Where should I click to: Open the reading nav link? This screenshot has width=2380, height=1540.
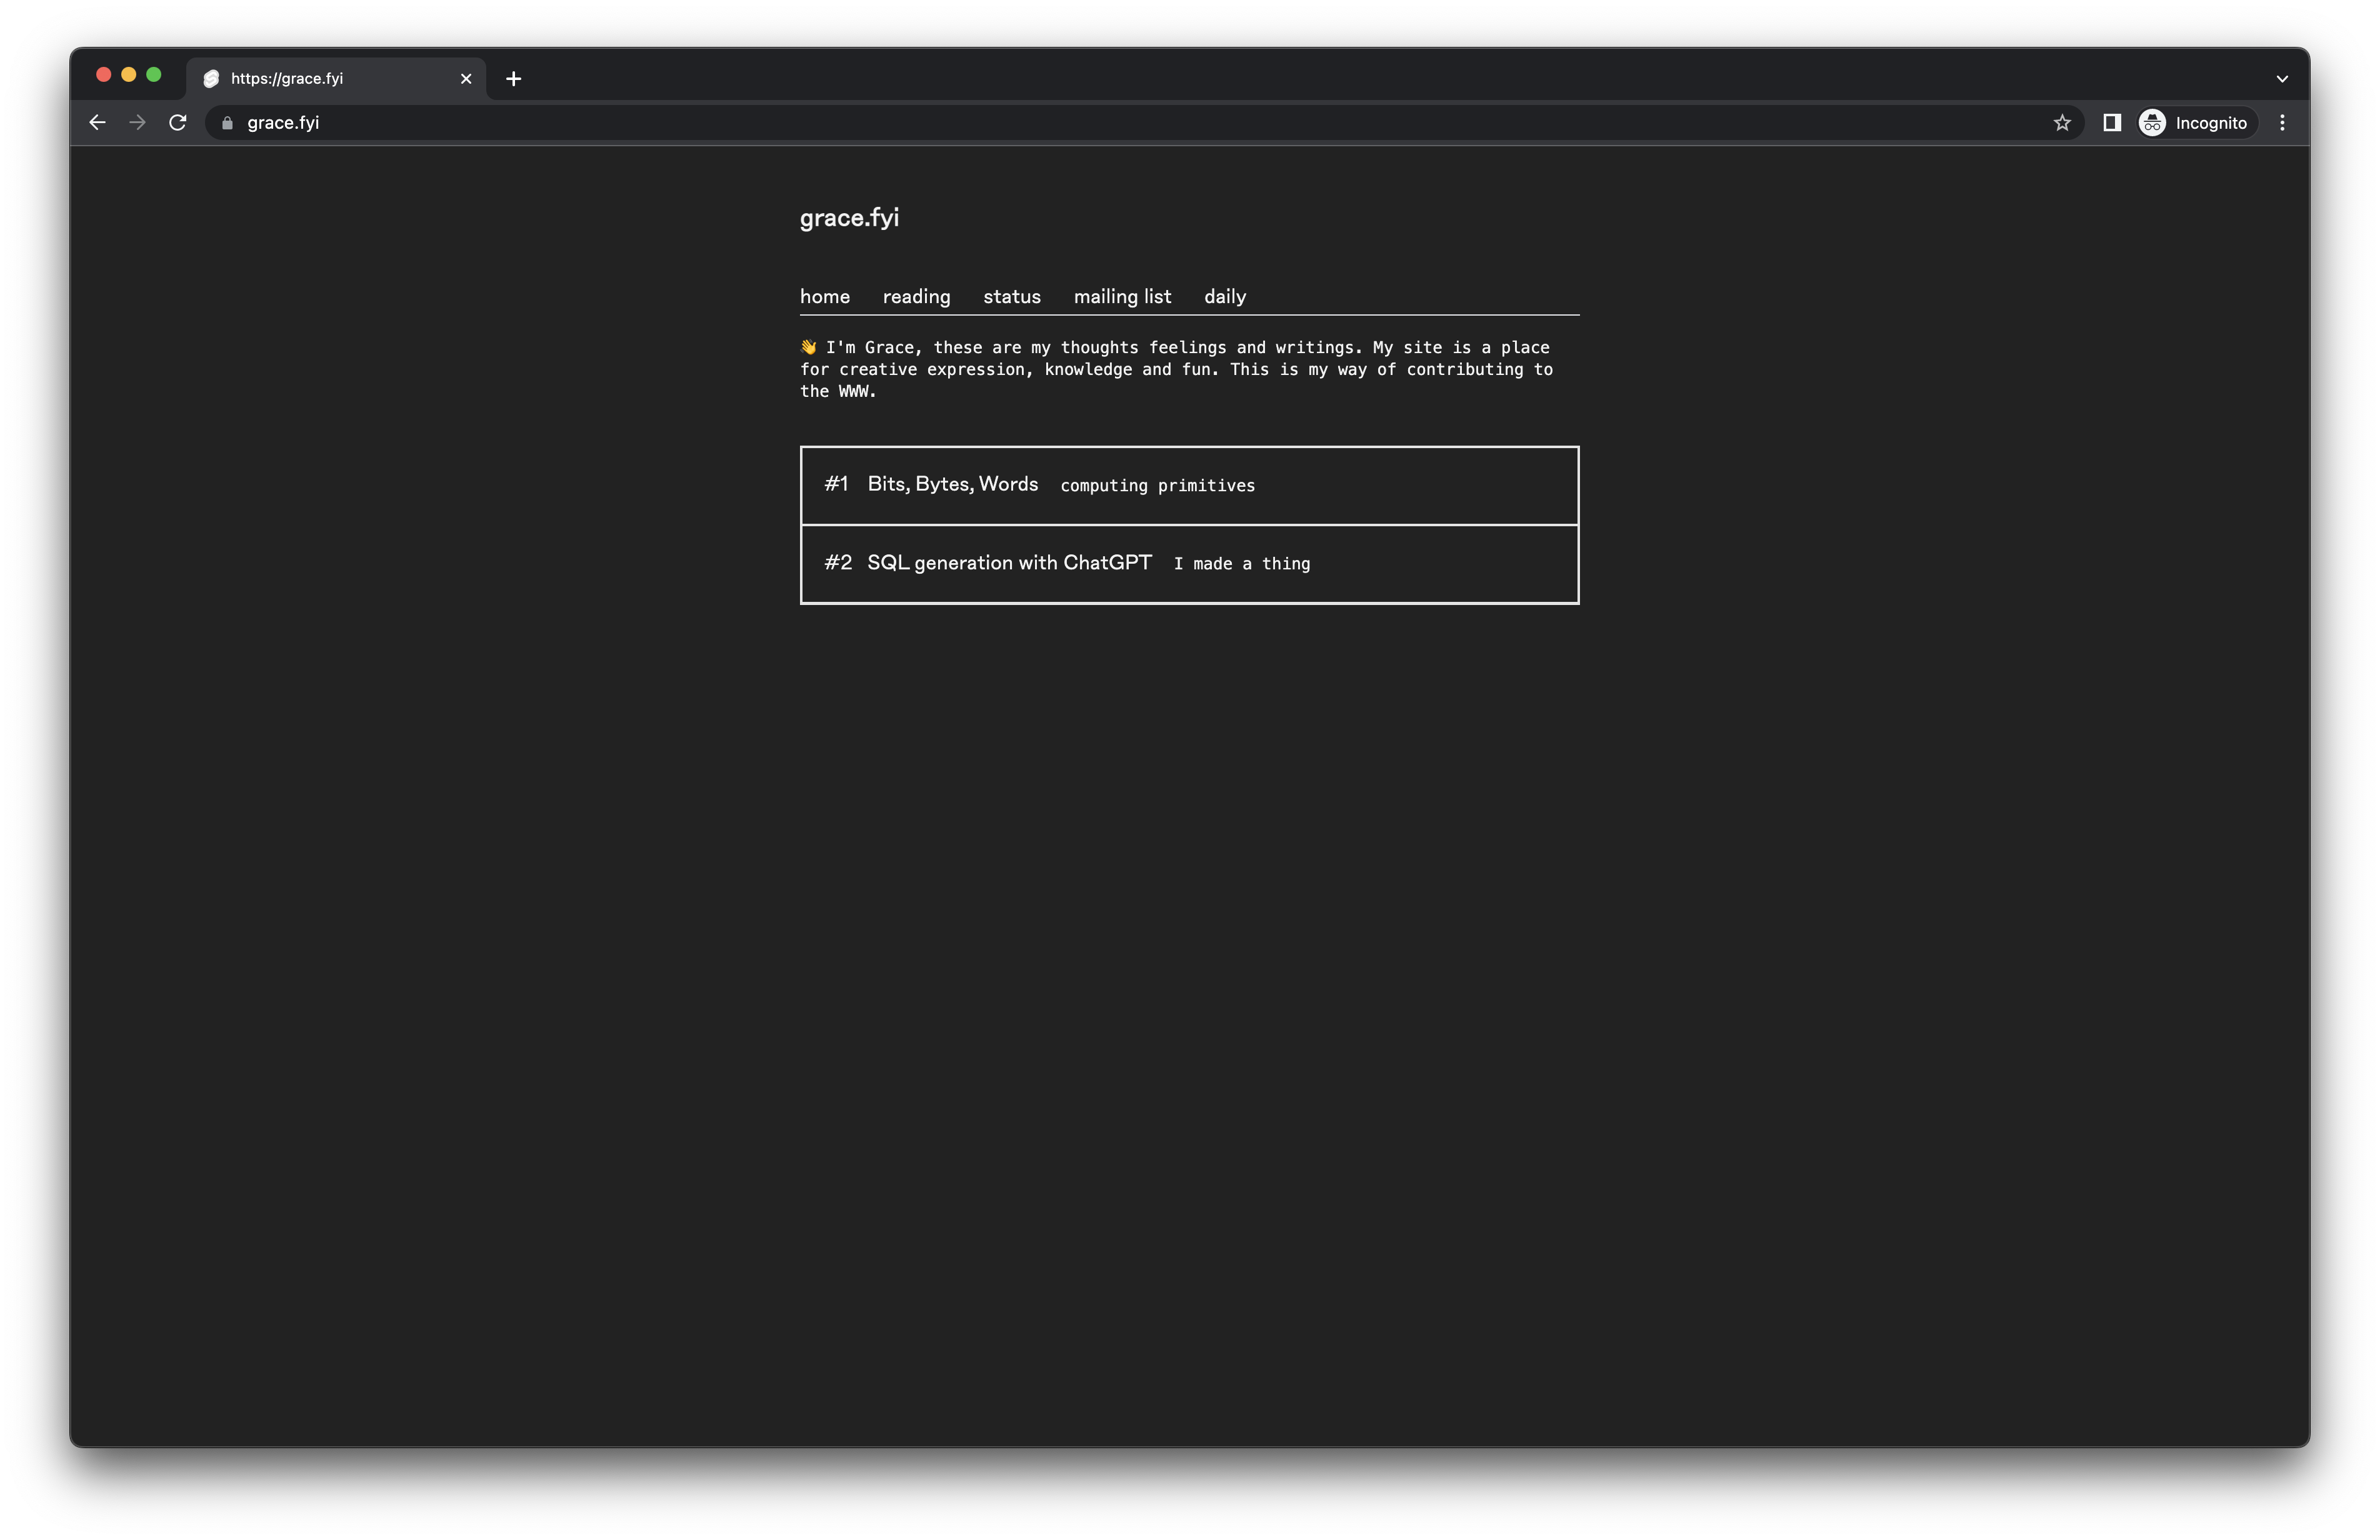916,297
